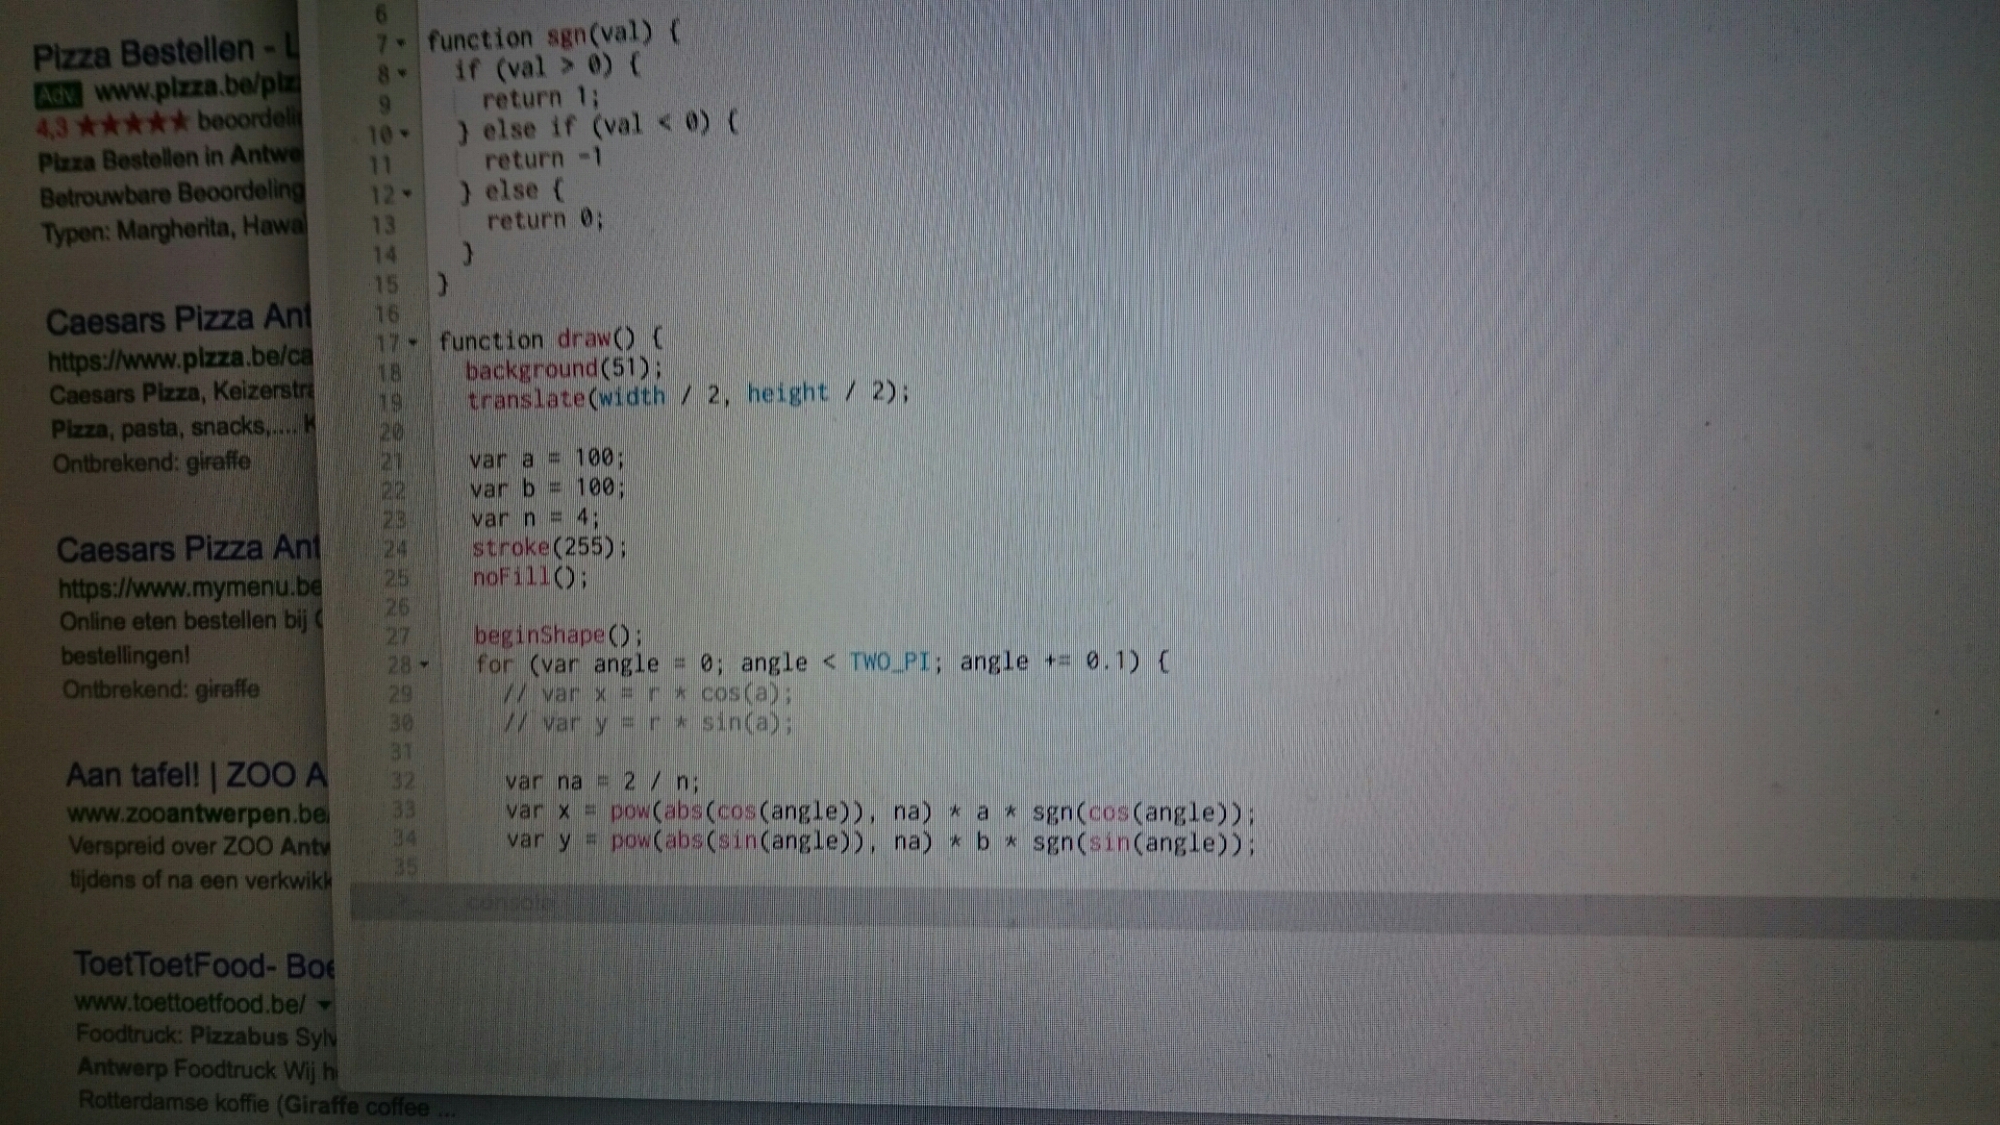Open the 'Aan tafel! | ZOO' result

(x=196, y=776)
